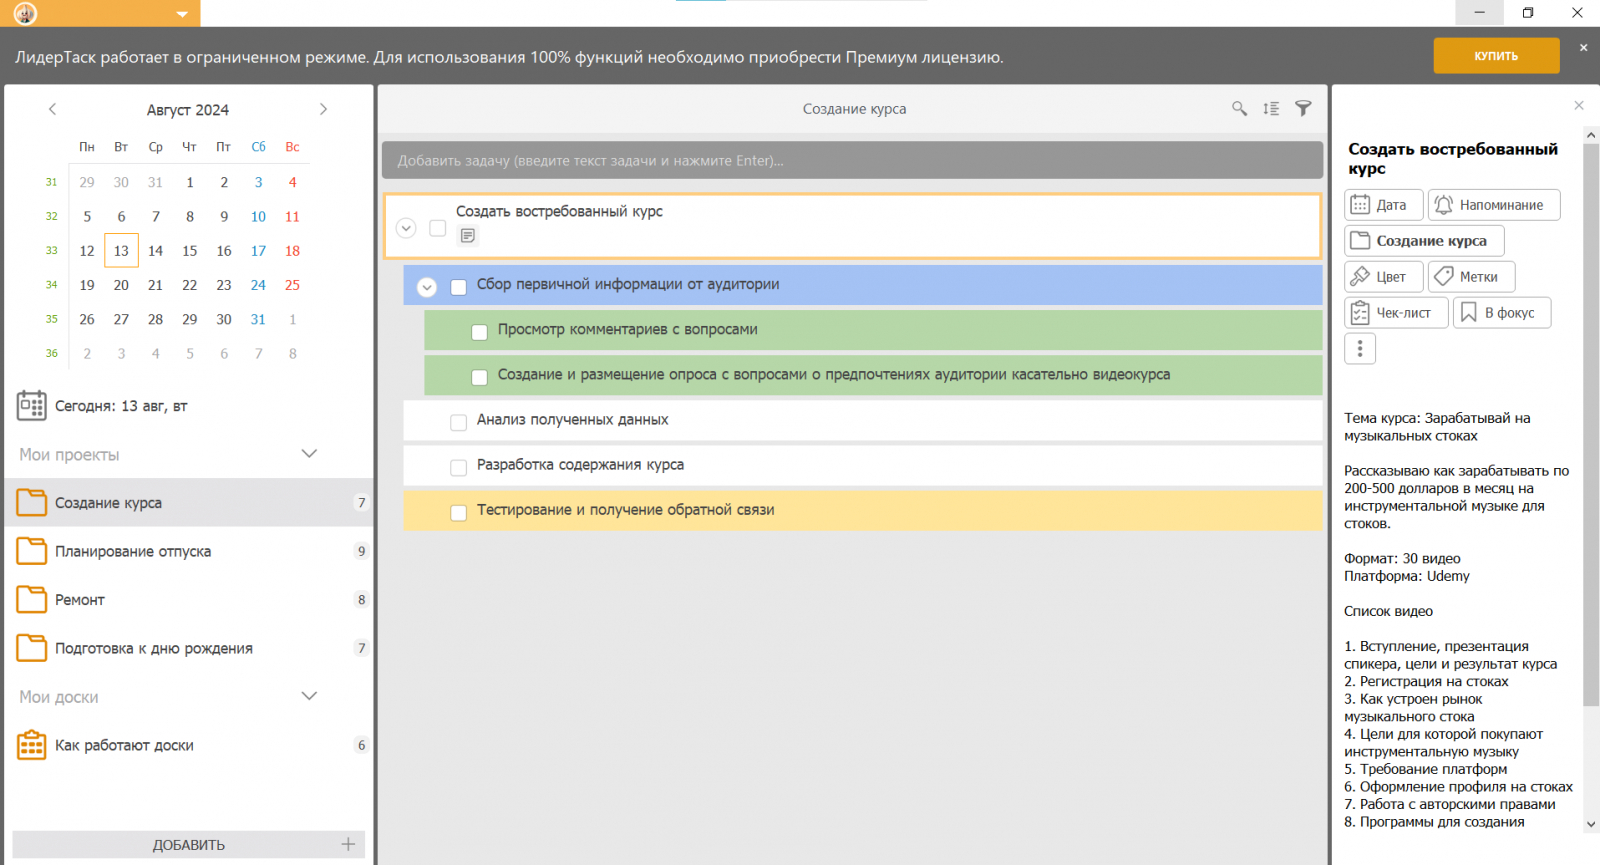Screen dimensions: 1600x865
Task: Collapse the Мои доски section
Action: click(309, 696)
